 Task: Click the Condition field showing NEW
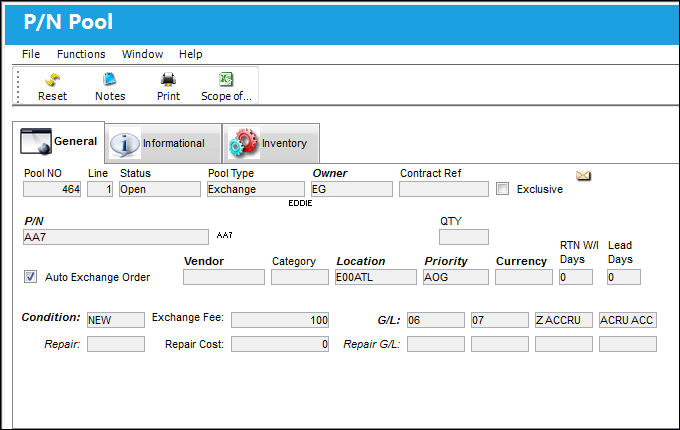116,320
